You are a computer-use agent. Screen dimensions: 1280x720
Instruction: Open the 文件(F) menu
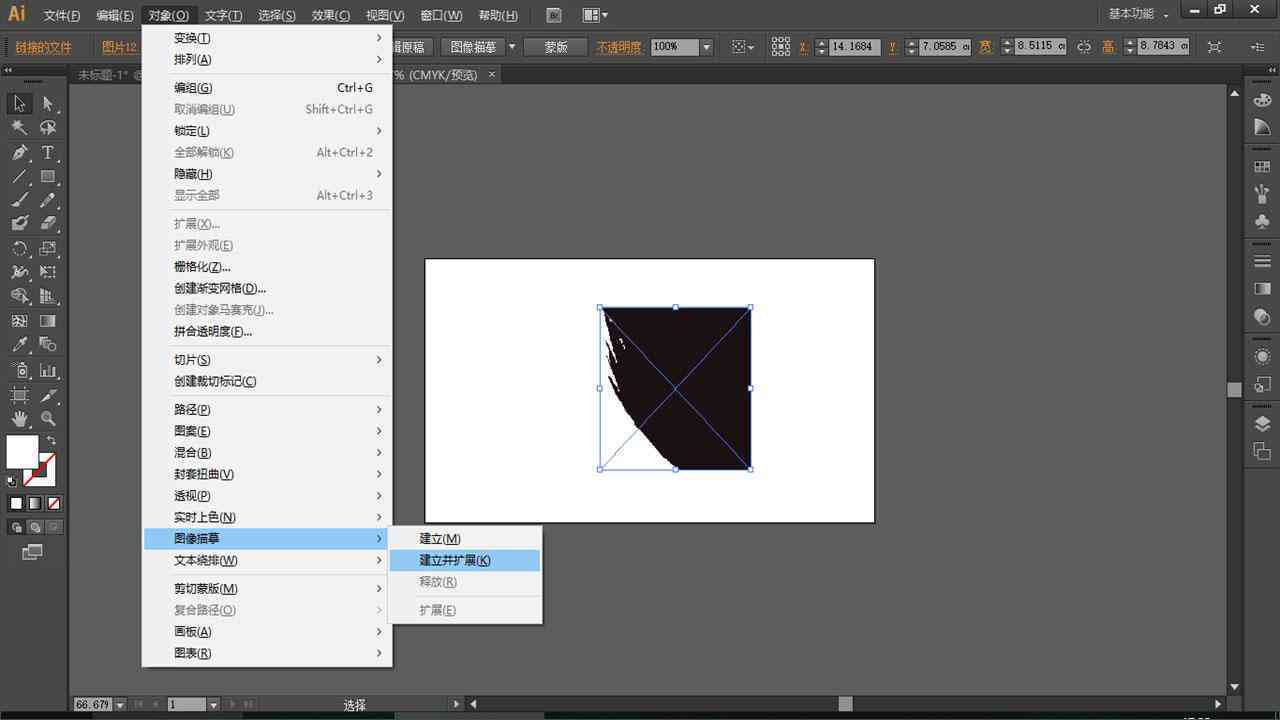pos(61,15)
